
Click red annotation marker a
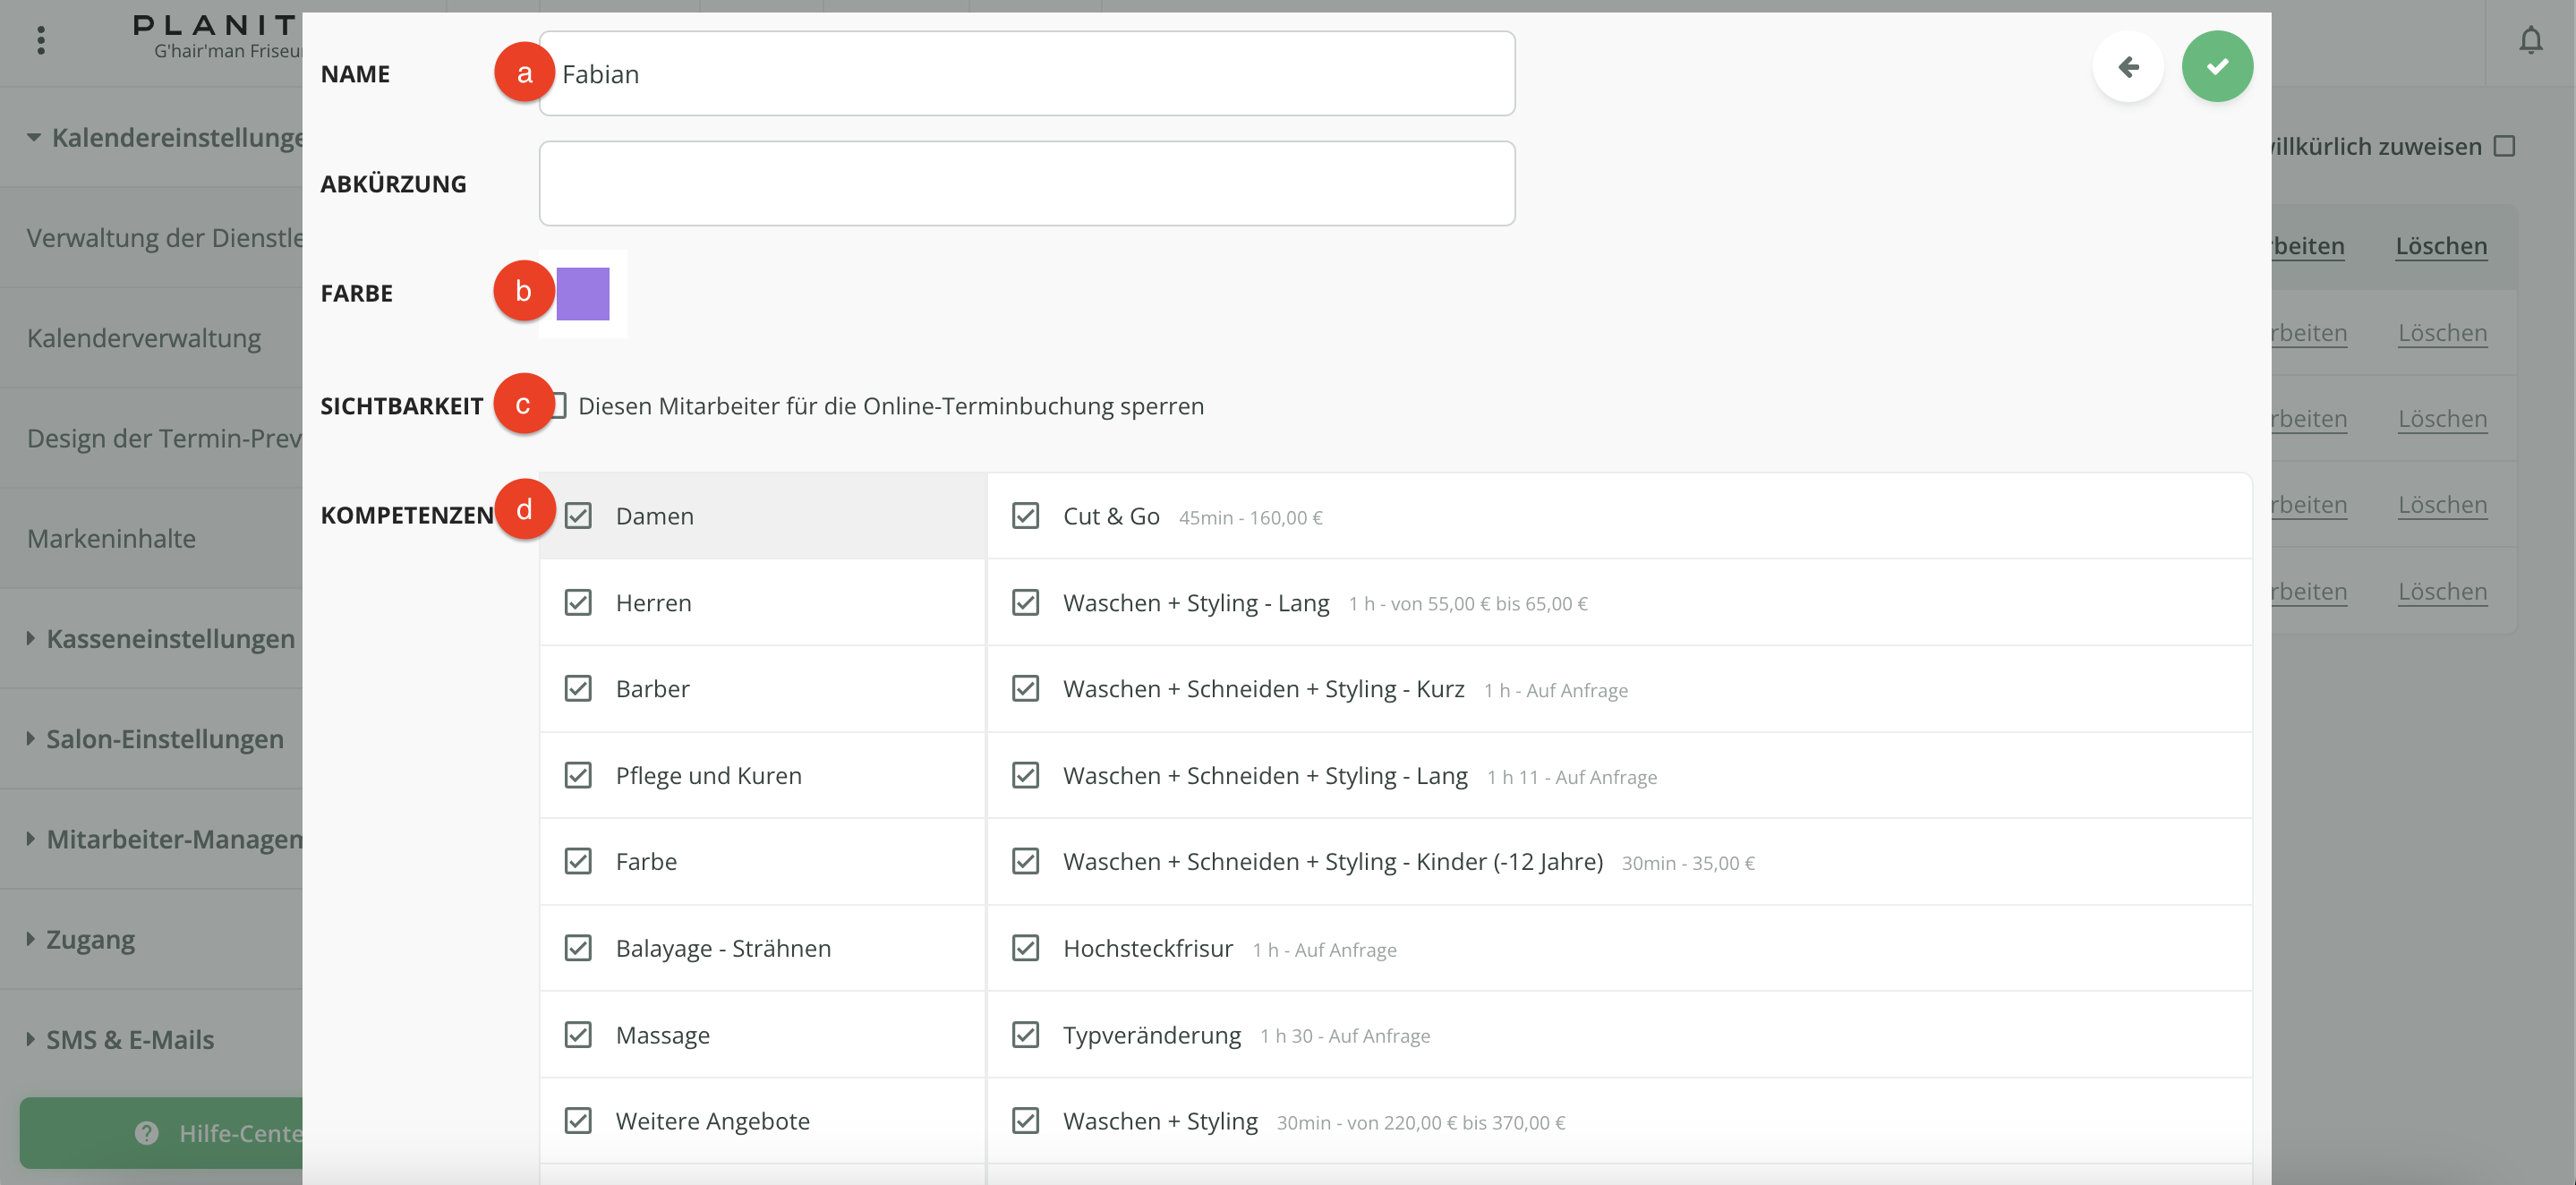[524, 73]
